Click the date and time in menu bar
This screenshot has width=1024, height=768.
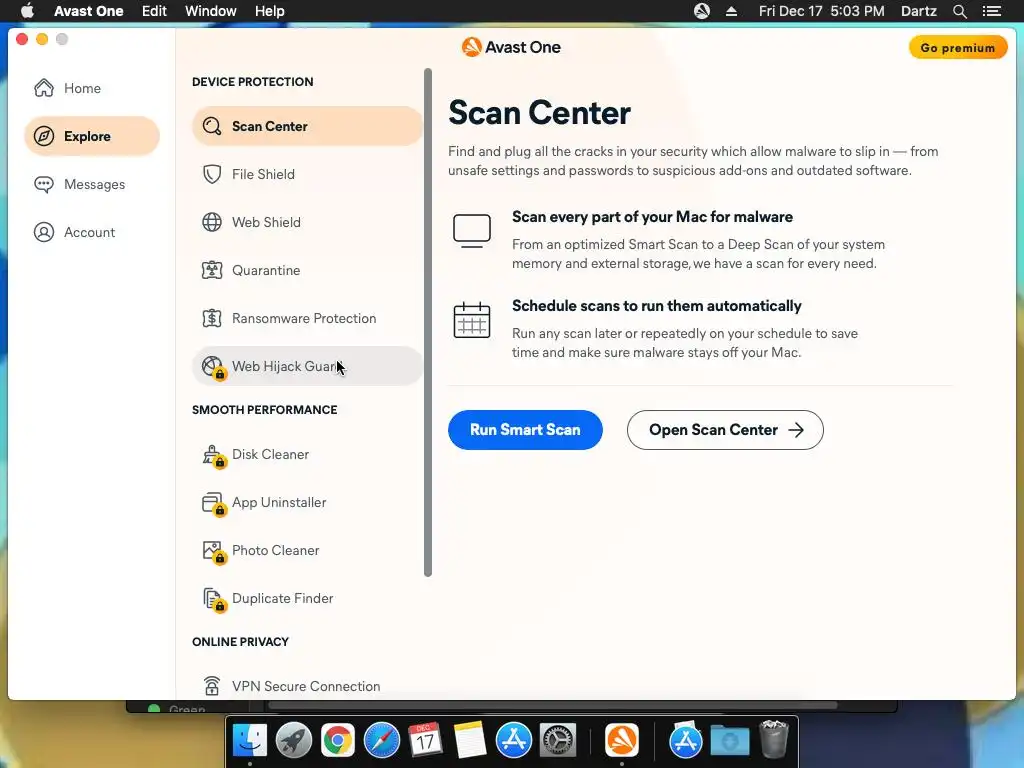coord(821,11)
